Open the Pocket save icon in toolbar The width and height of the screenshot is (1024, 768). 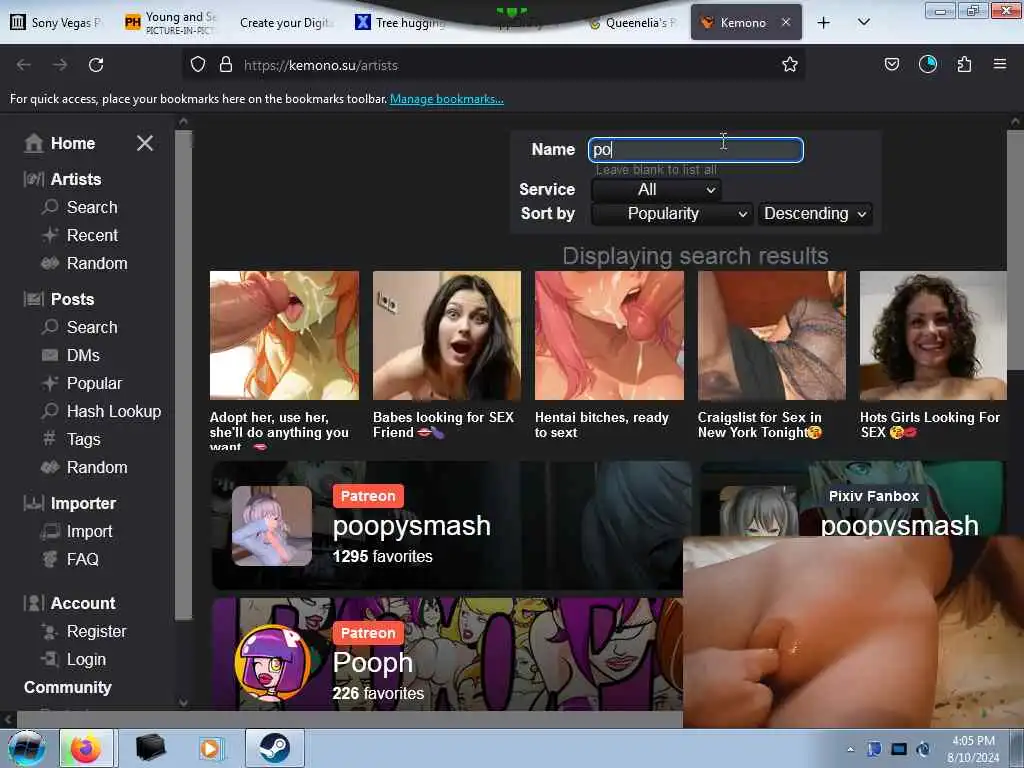[891, 64]
